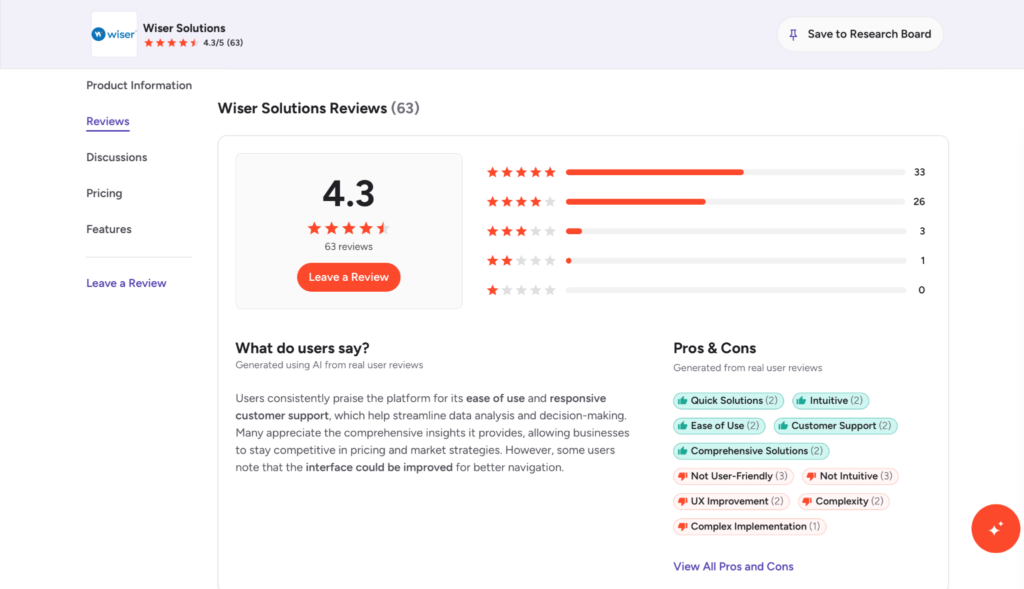The width and height of the screenshot is (1024, 589).
Task: Filter by four-star rating bar
Action: point(735,202)
